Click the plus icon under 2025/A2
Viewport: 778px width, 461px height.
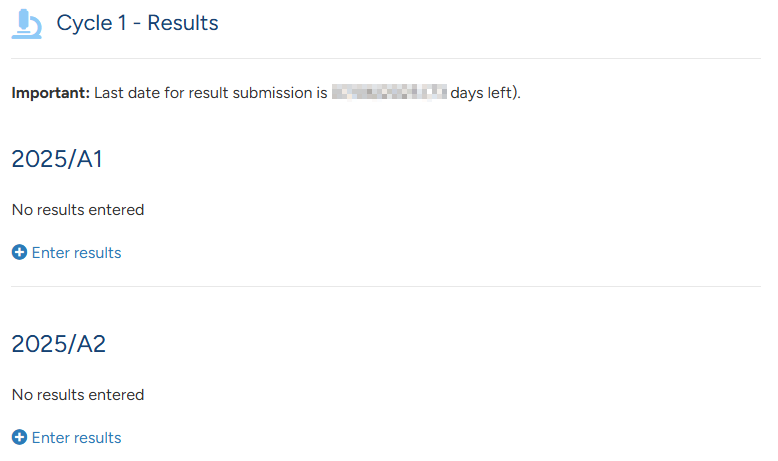pyautogui.click(x=19, y=437)
